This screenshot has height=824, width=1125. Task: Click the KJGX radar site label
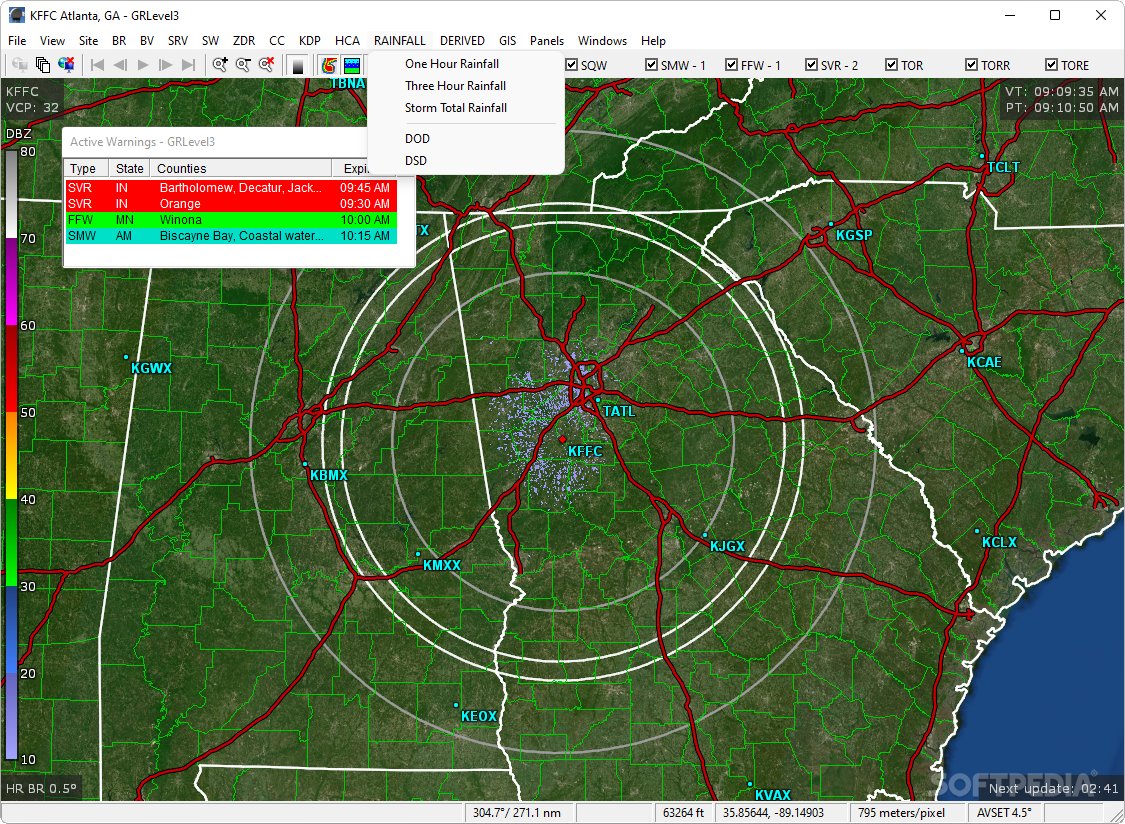pos(728,546)
